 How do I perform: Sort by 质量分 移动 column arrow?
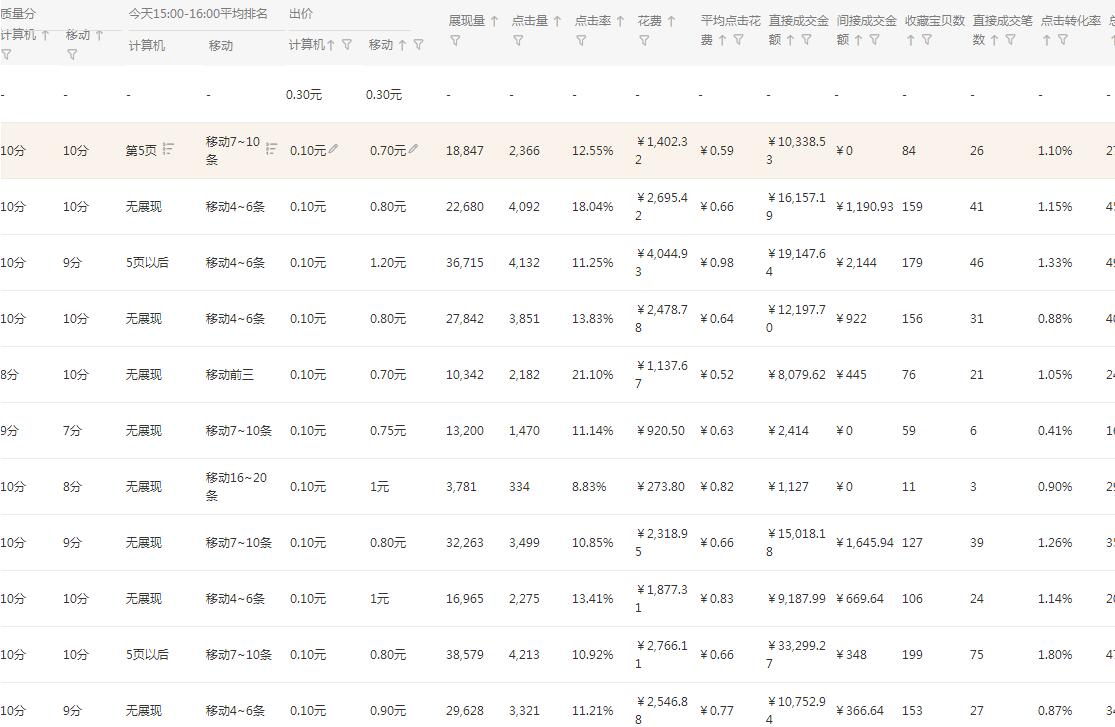(99, 35)
